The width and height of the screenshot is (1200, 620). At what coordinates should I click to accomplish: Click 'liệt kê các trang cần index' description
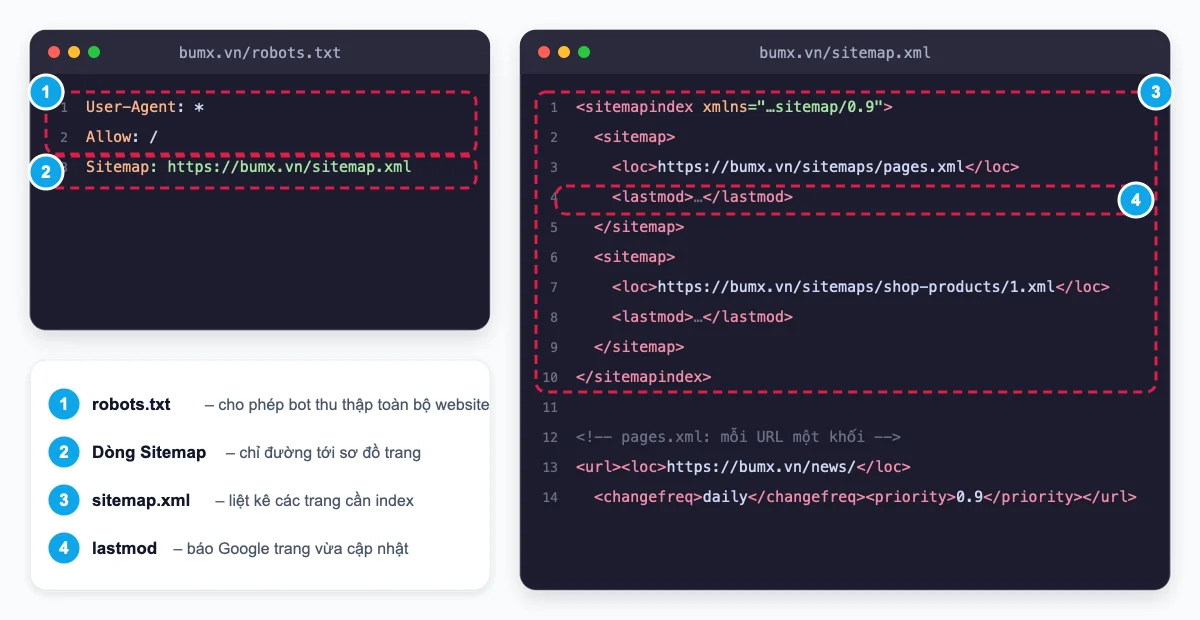323,501
